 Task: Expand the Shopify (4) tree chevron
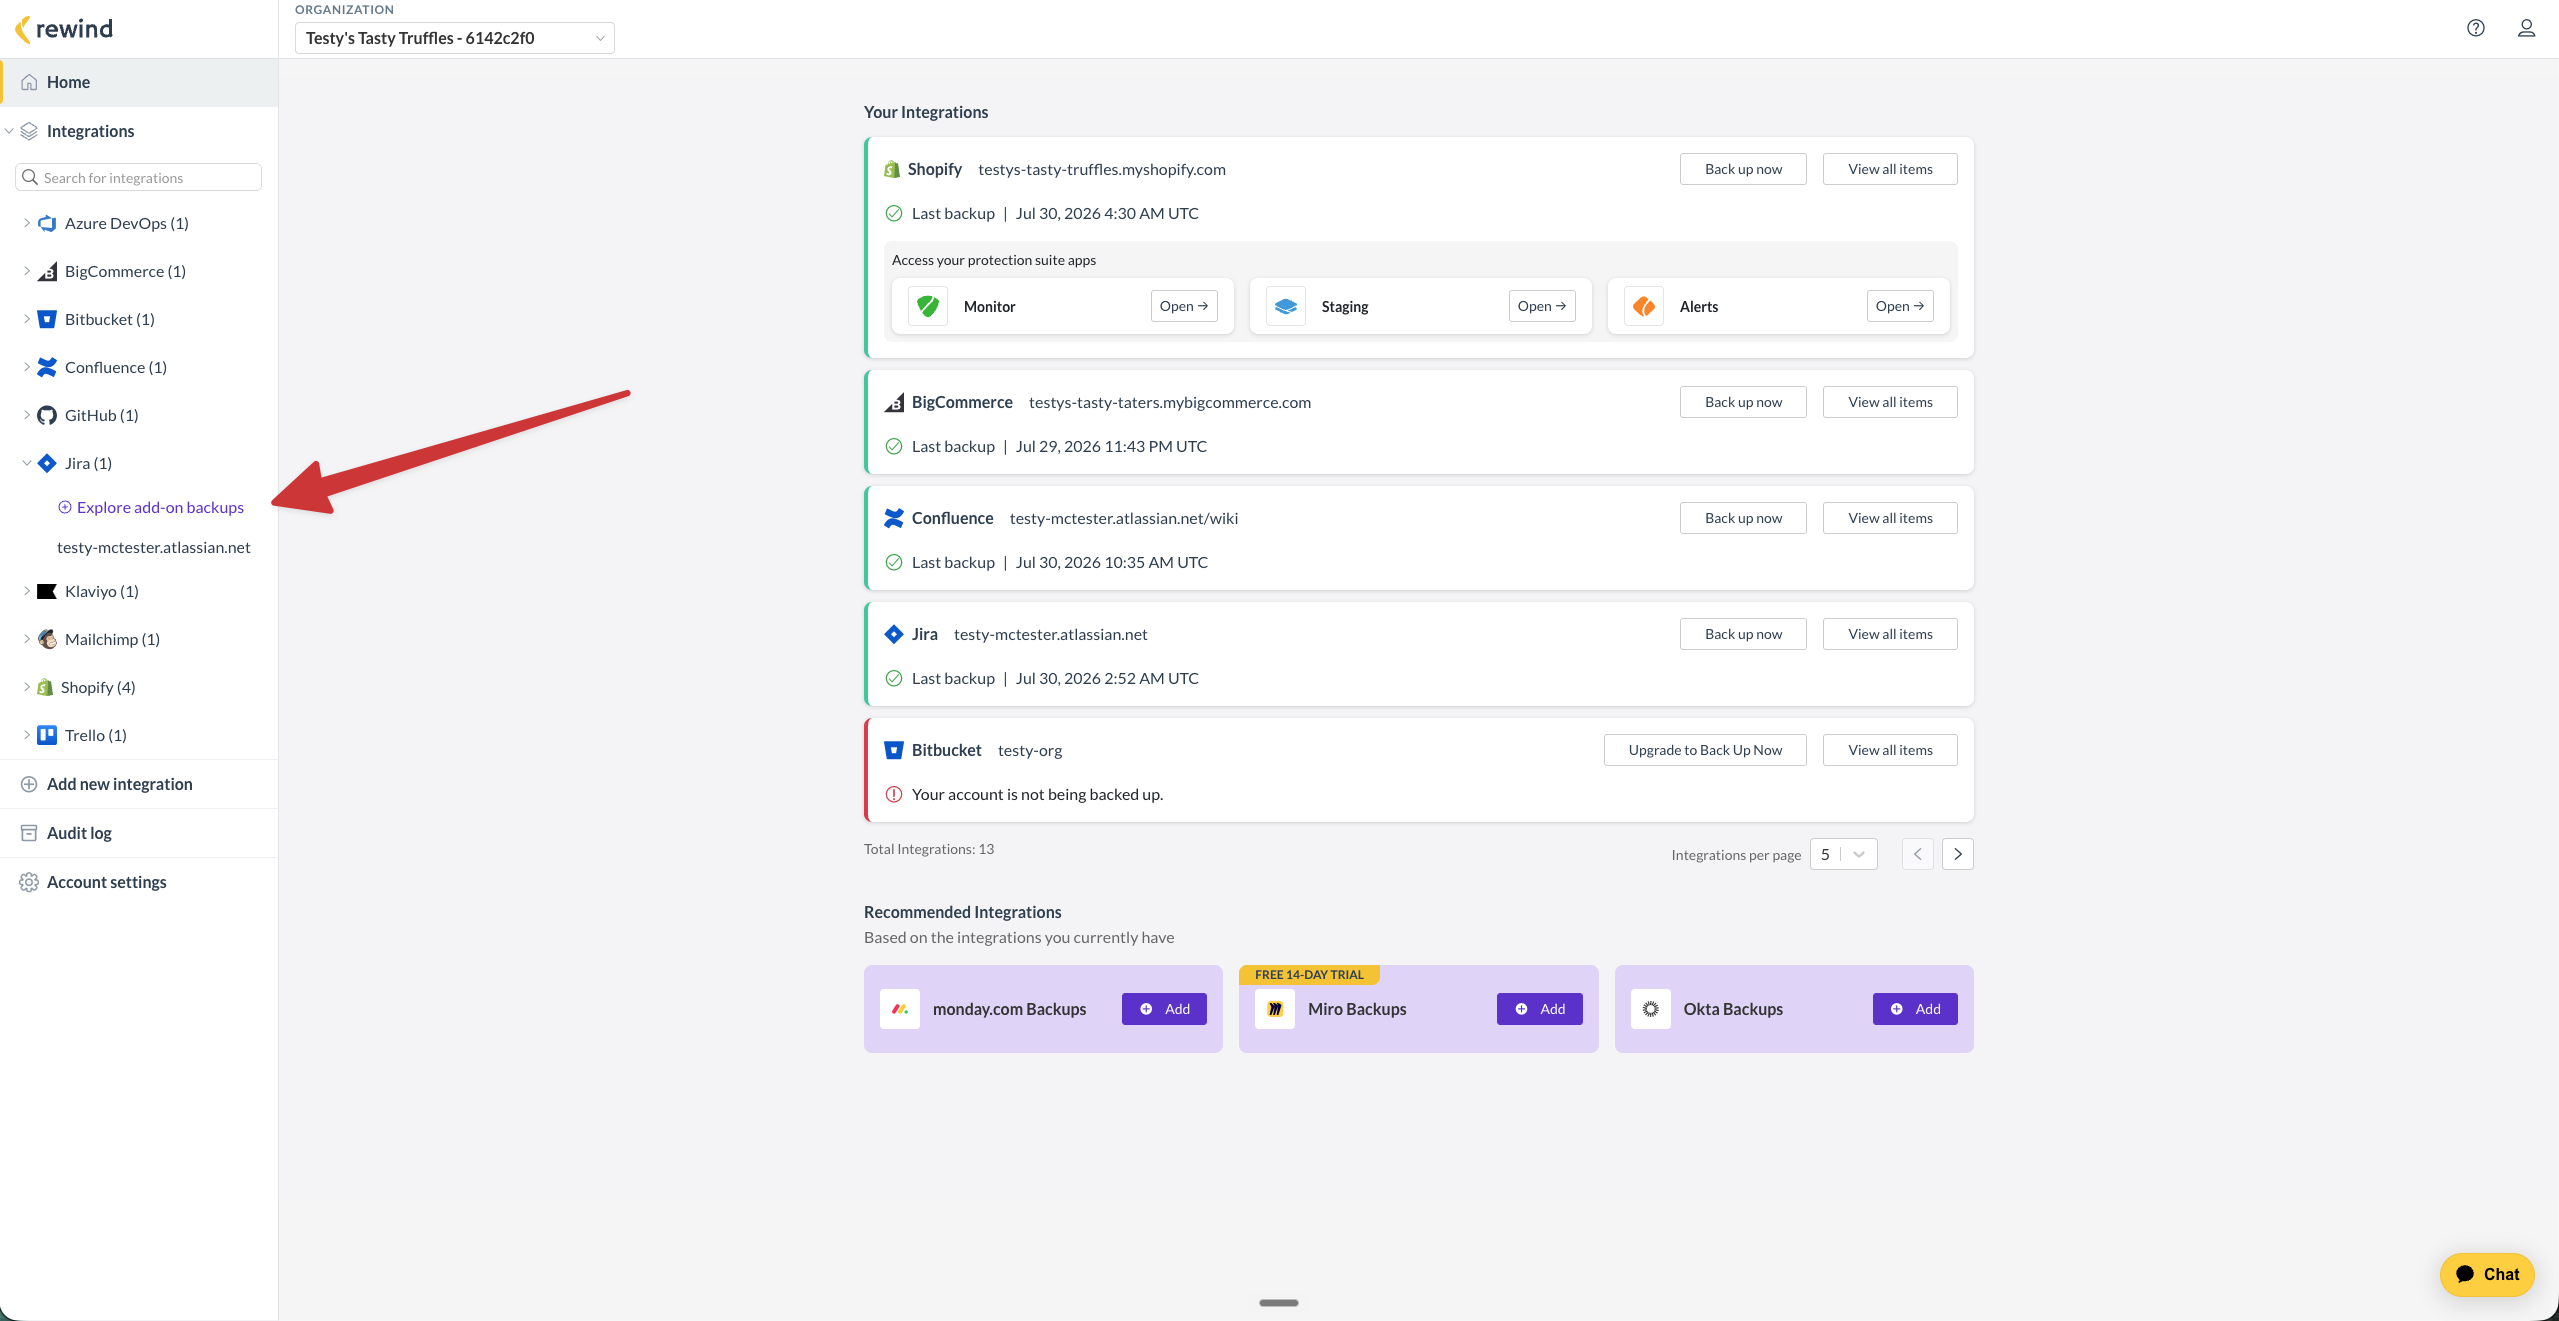tap(26, 687)
